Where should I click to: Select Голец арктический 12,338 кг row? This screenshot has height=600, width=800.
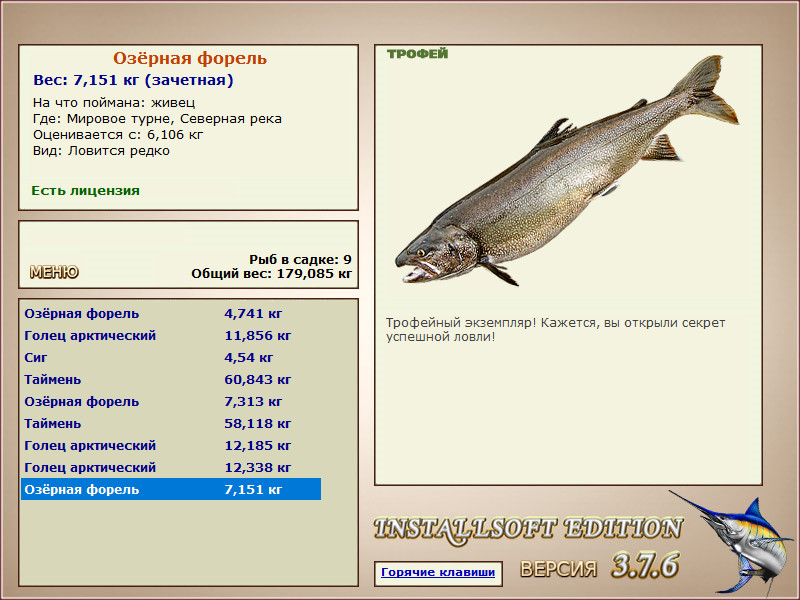coord(171,467)
